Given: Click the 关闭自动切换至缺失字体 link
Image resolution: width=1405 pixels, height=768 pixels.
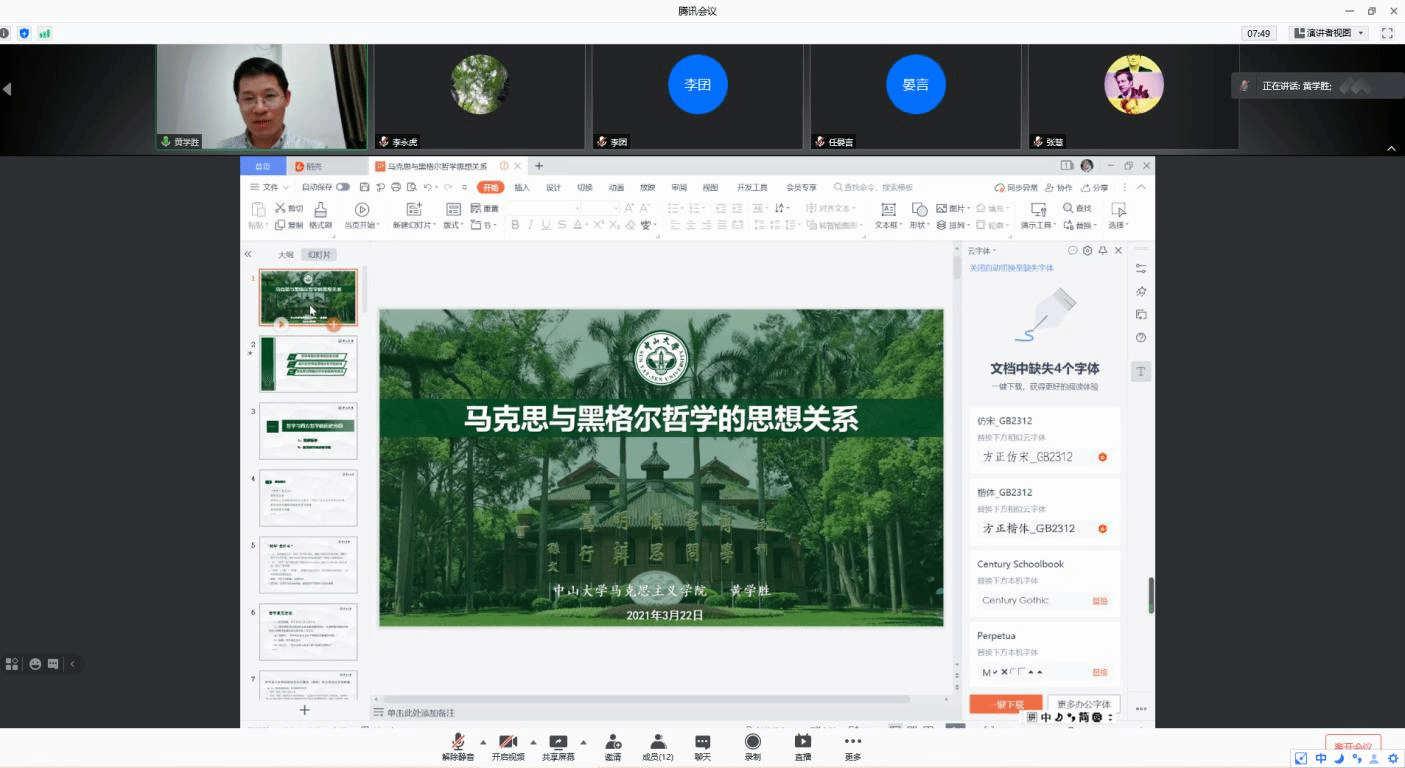Looking at the screenshot, I should click(x=1011, y=268).
